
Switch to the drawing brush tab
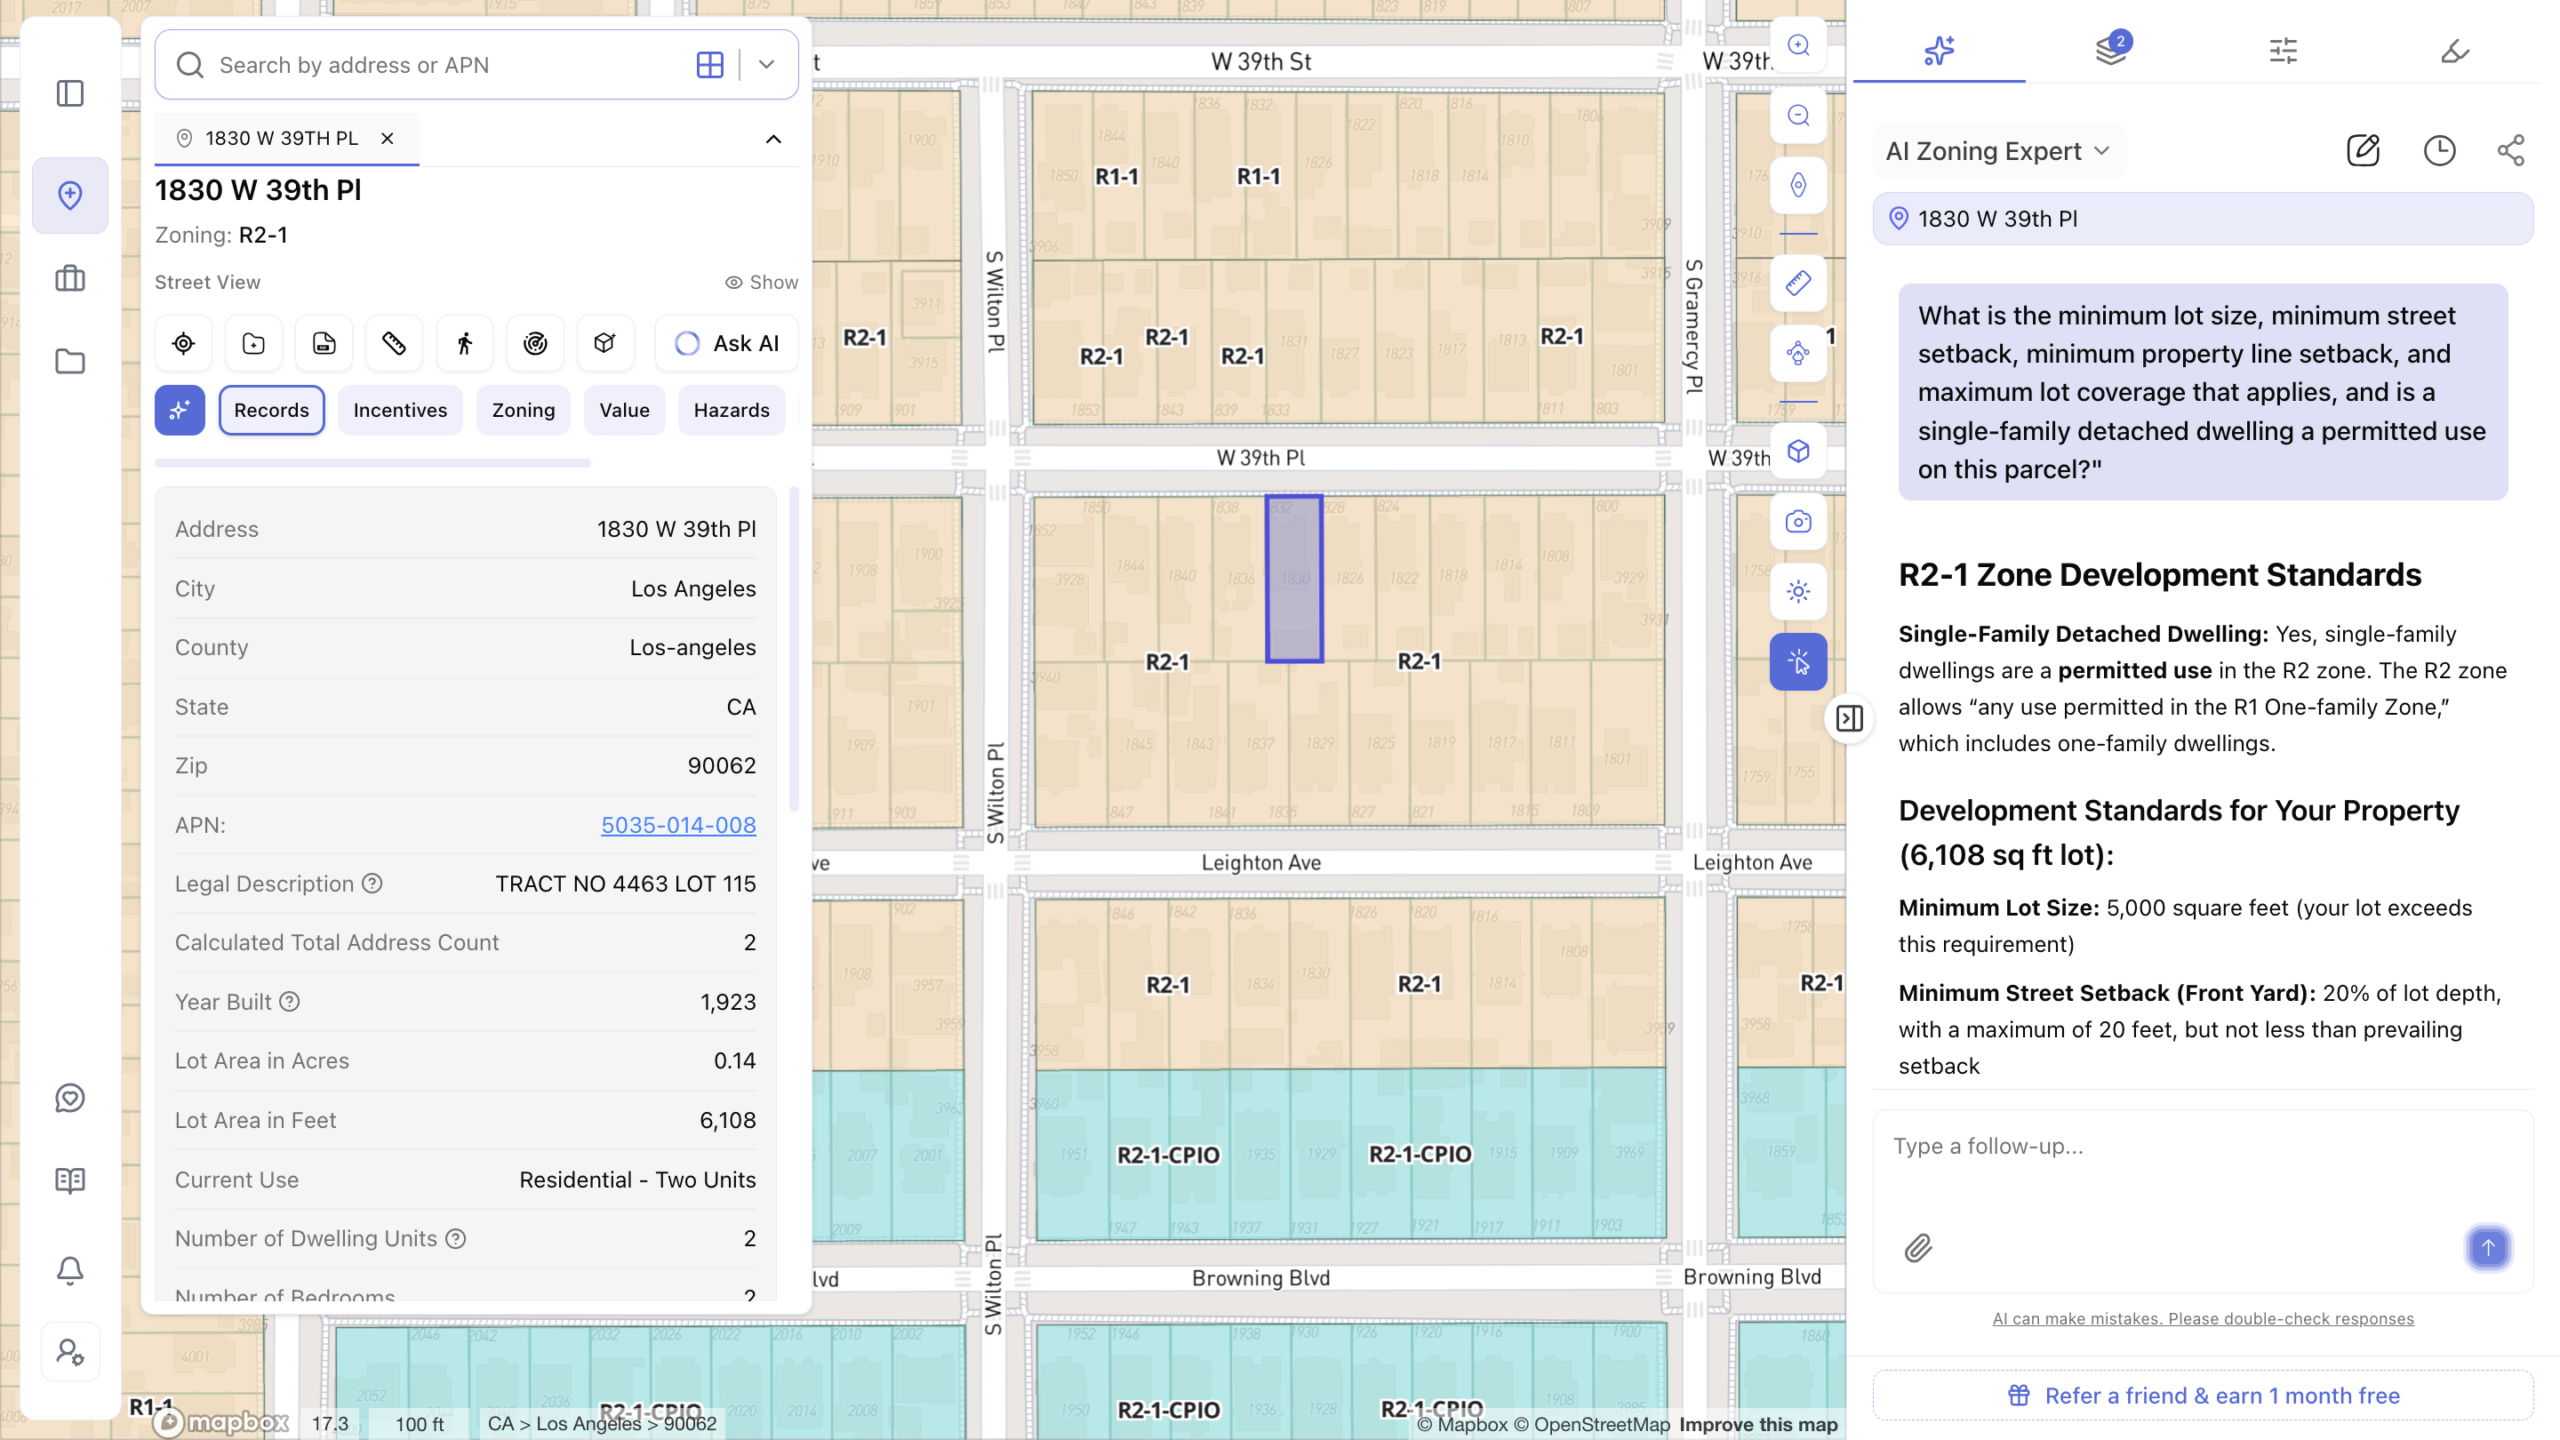[2455, 50]
